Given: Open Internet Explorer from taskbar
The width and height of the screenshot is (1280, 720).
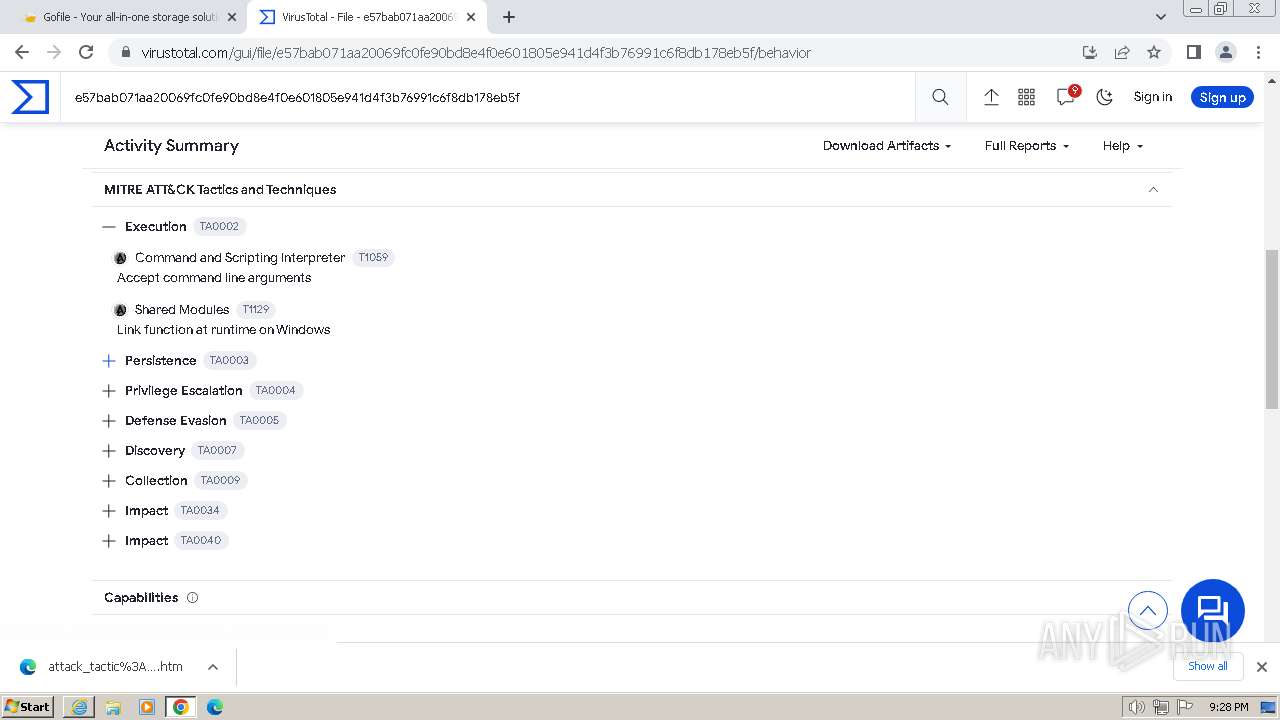Looking at the screenshot, I should 79,706.
